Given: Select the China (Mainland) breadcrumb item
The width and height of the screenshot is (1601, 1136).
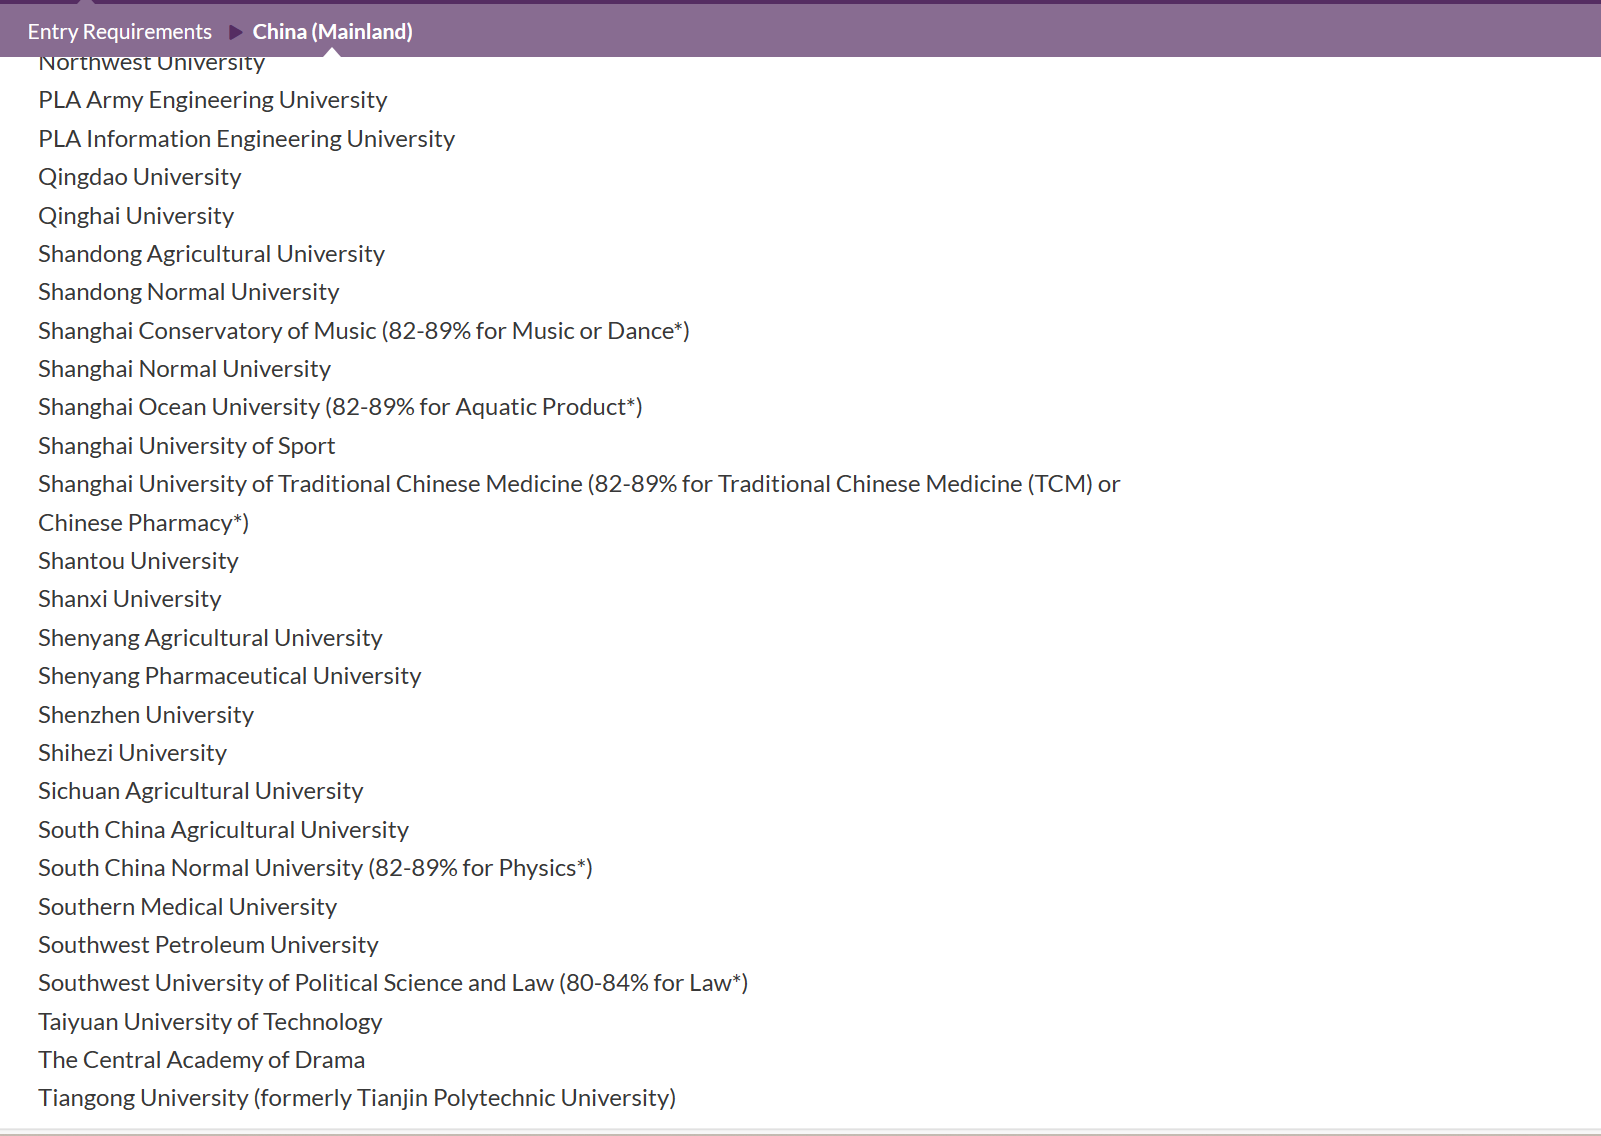Looking at the screenshot, I should pos(332,32).
